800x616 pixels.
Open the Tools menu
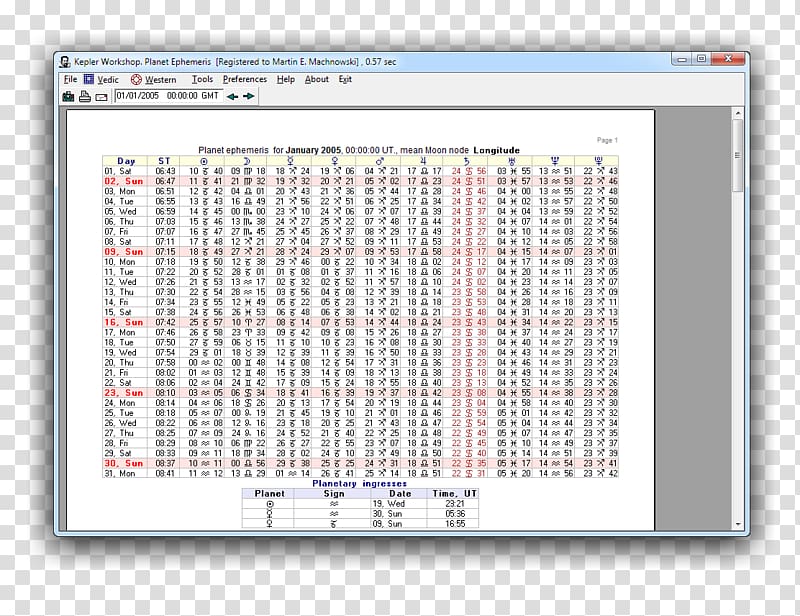(202, 79)
